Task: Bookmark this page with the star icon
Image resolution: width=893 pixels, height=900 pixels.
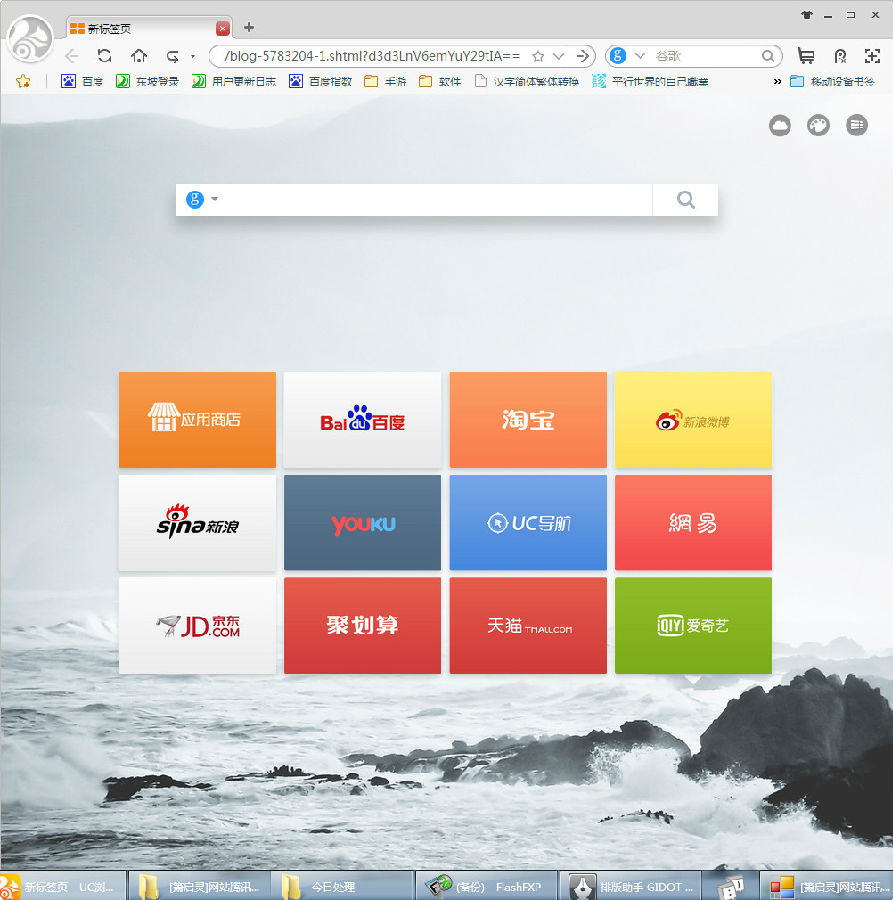Action: point(538,56)
